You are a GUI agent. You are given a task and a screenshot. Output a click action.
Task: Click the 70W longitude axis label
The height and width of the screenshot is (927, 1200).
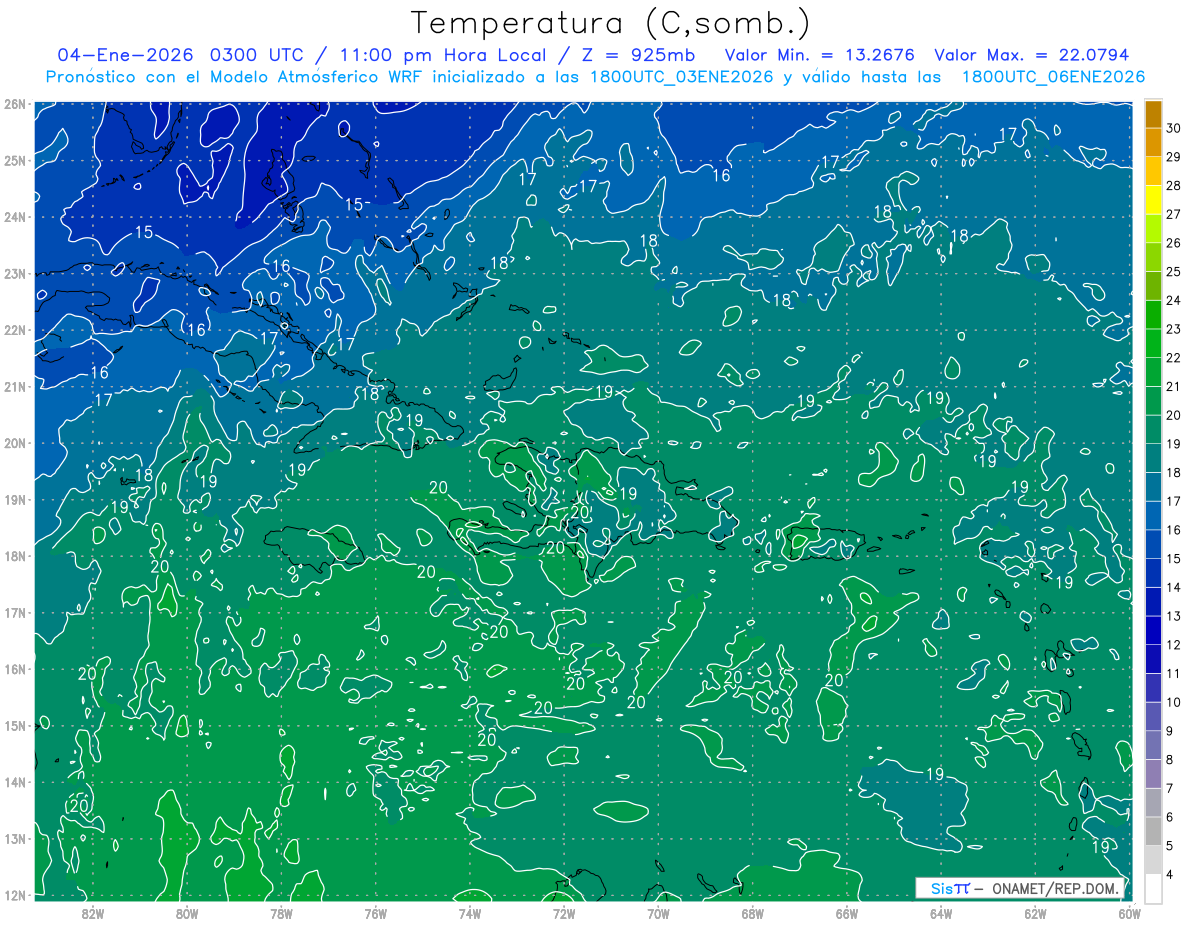pos(658,913)
